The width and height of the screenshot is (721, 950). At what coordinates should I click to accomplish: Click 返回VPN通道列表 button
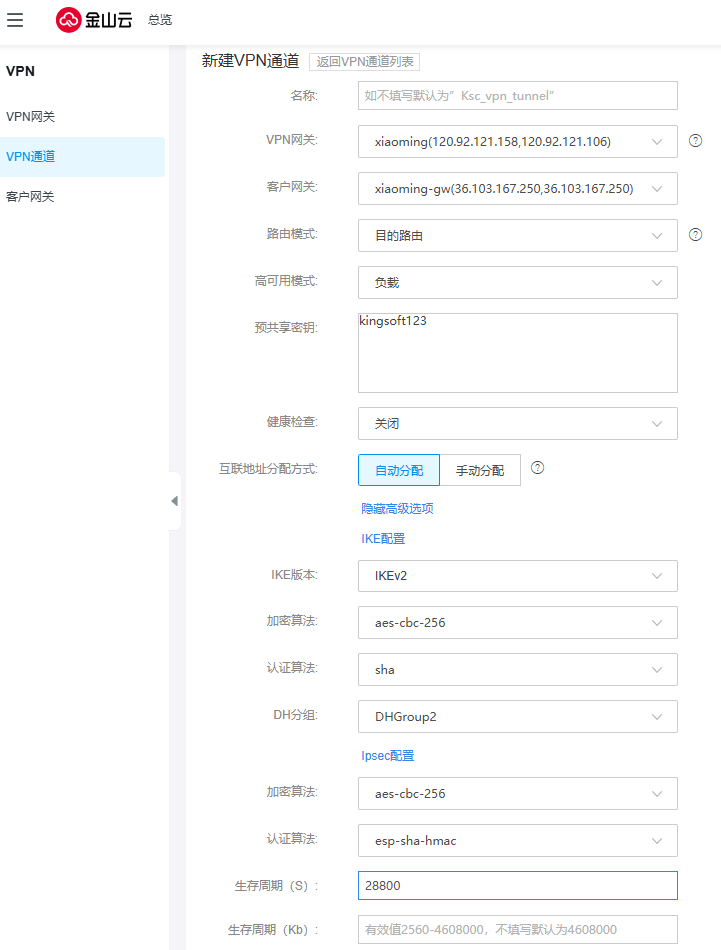[x=364, y=62]
